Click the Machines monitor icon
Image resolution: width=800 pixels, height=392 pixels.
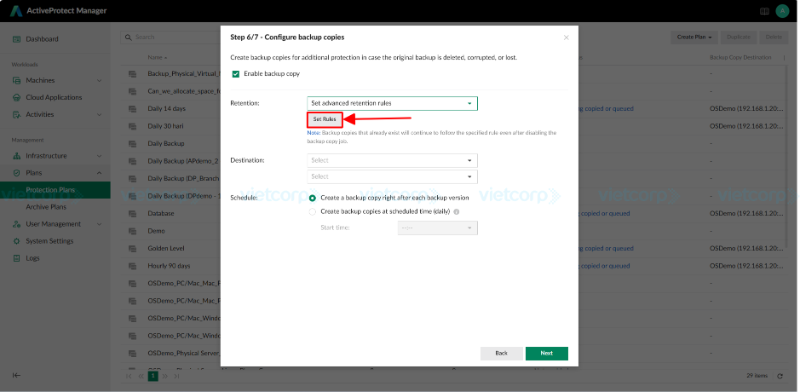point(16,80)
